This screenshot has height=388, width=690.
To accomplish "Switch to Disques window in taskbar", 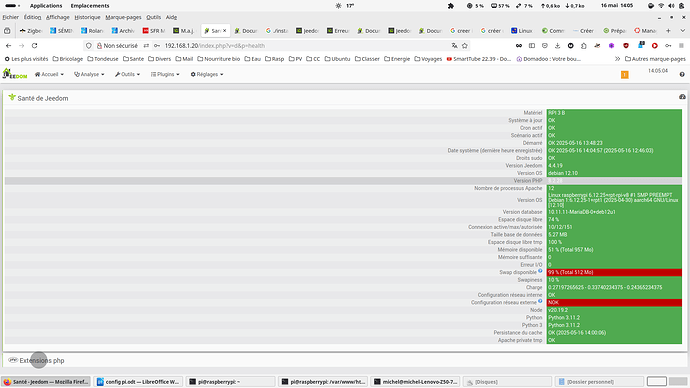I will pyautogui.click(x=507, y=381).
